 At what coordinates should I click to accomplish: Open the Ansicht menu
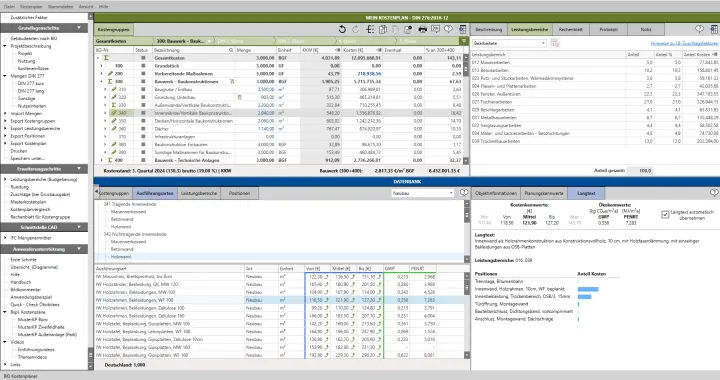pyautogui.click(x=86, y=6)
